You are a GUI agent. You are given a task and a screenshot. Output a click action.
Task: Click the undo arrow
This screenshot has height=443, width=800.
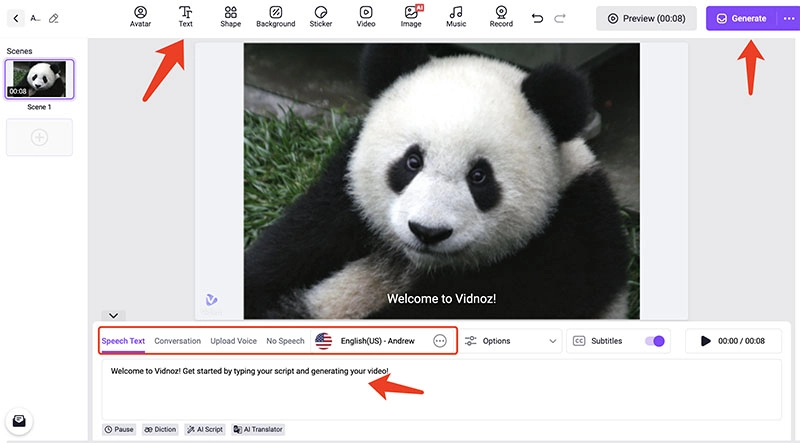tap(538, 18)
